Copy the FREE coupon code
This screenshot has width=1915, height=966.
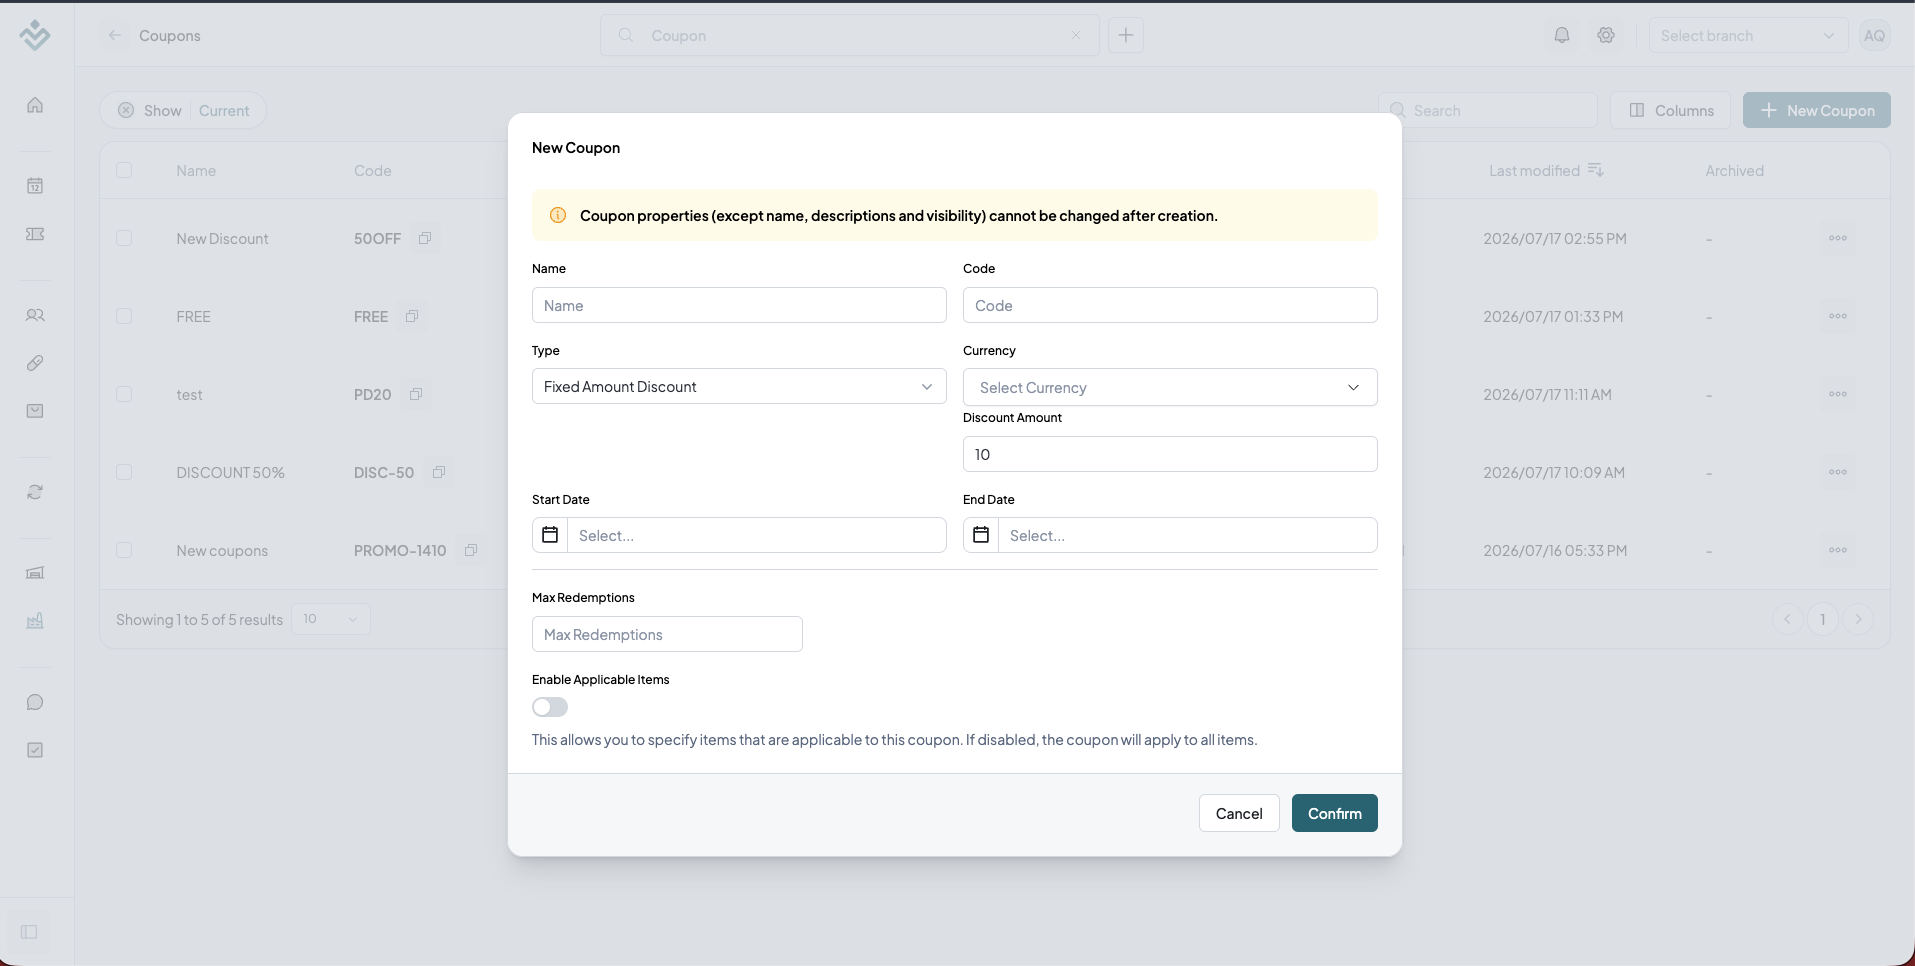point(412,316)
